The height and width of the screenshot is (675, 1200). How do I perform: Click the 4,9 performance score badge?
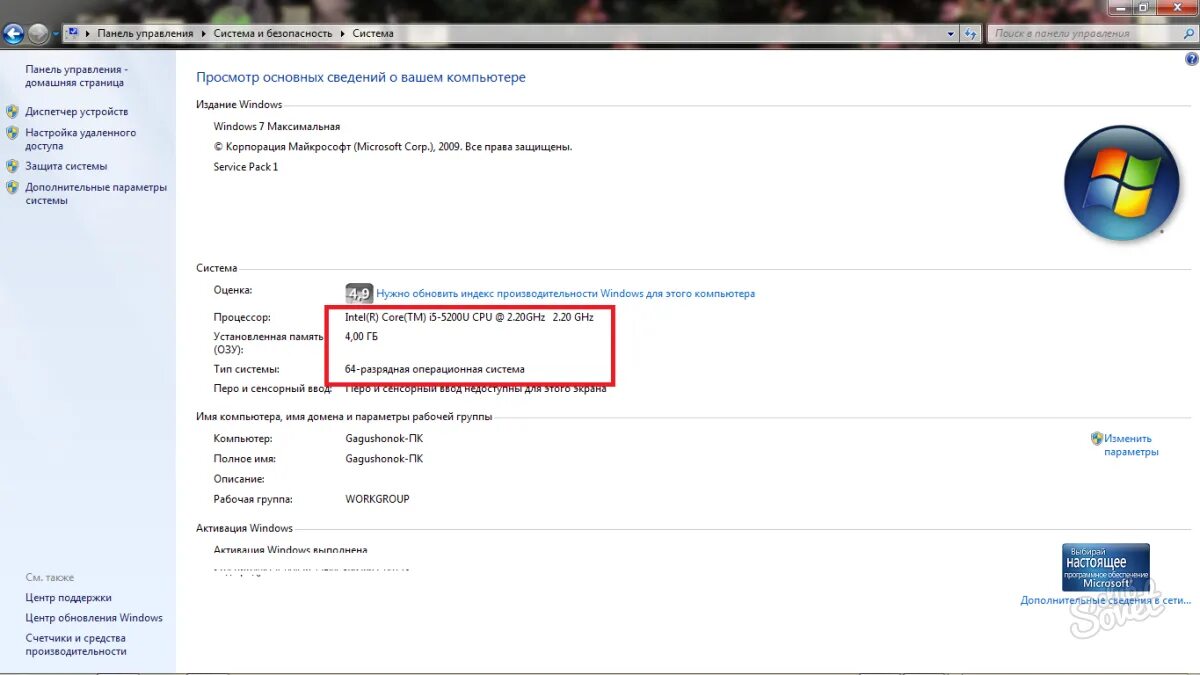click(359, 293)
